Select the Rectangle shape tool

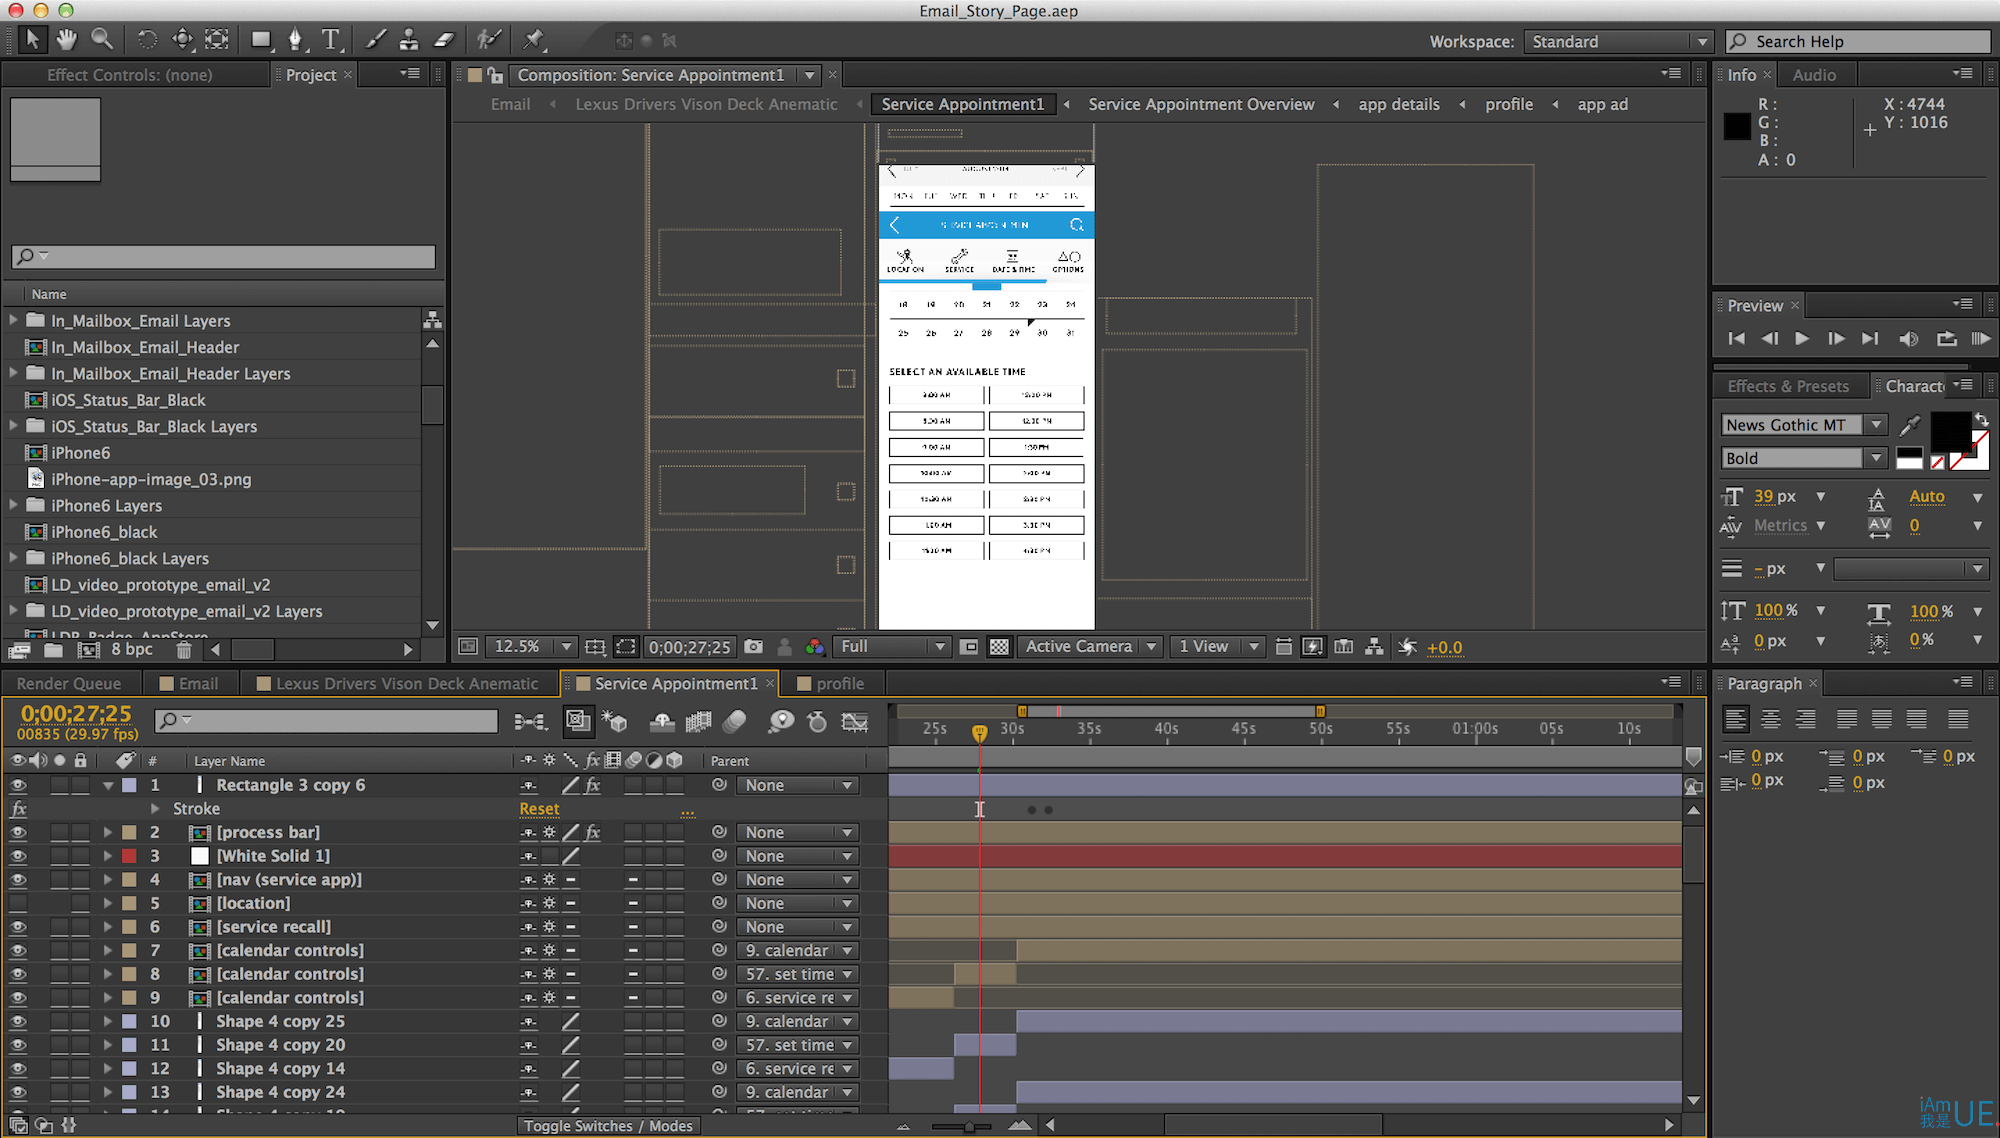coord(261,40)
